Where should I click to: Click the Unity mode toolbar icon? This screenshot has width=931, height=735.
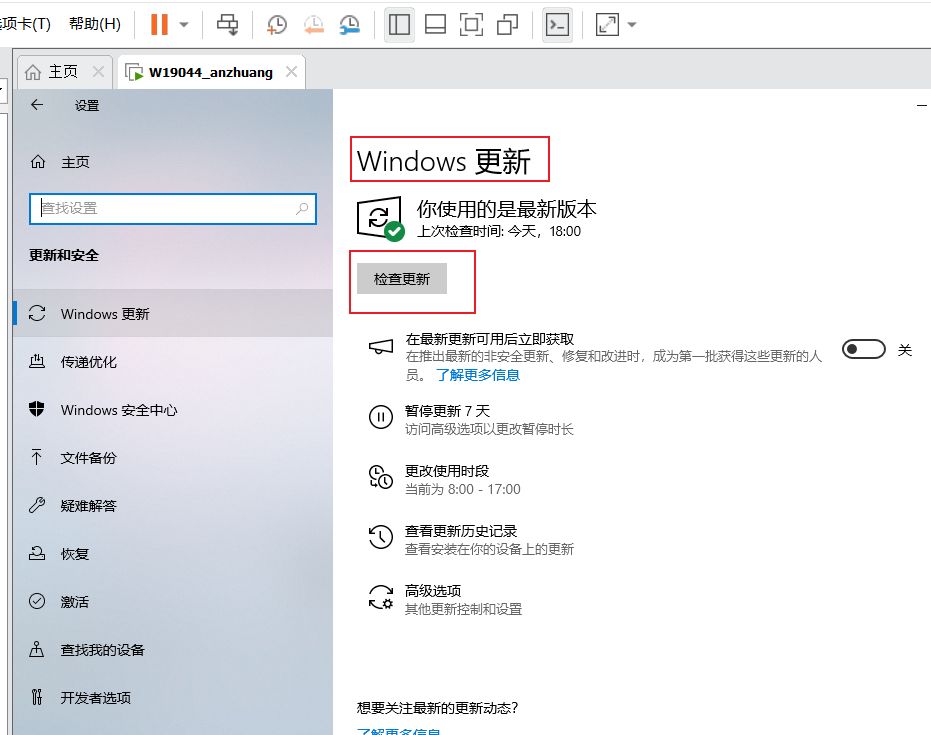tap(508, 25)
